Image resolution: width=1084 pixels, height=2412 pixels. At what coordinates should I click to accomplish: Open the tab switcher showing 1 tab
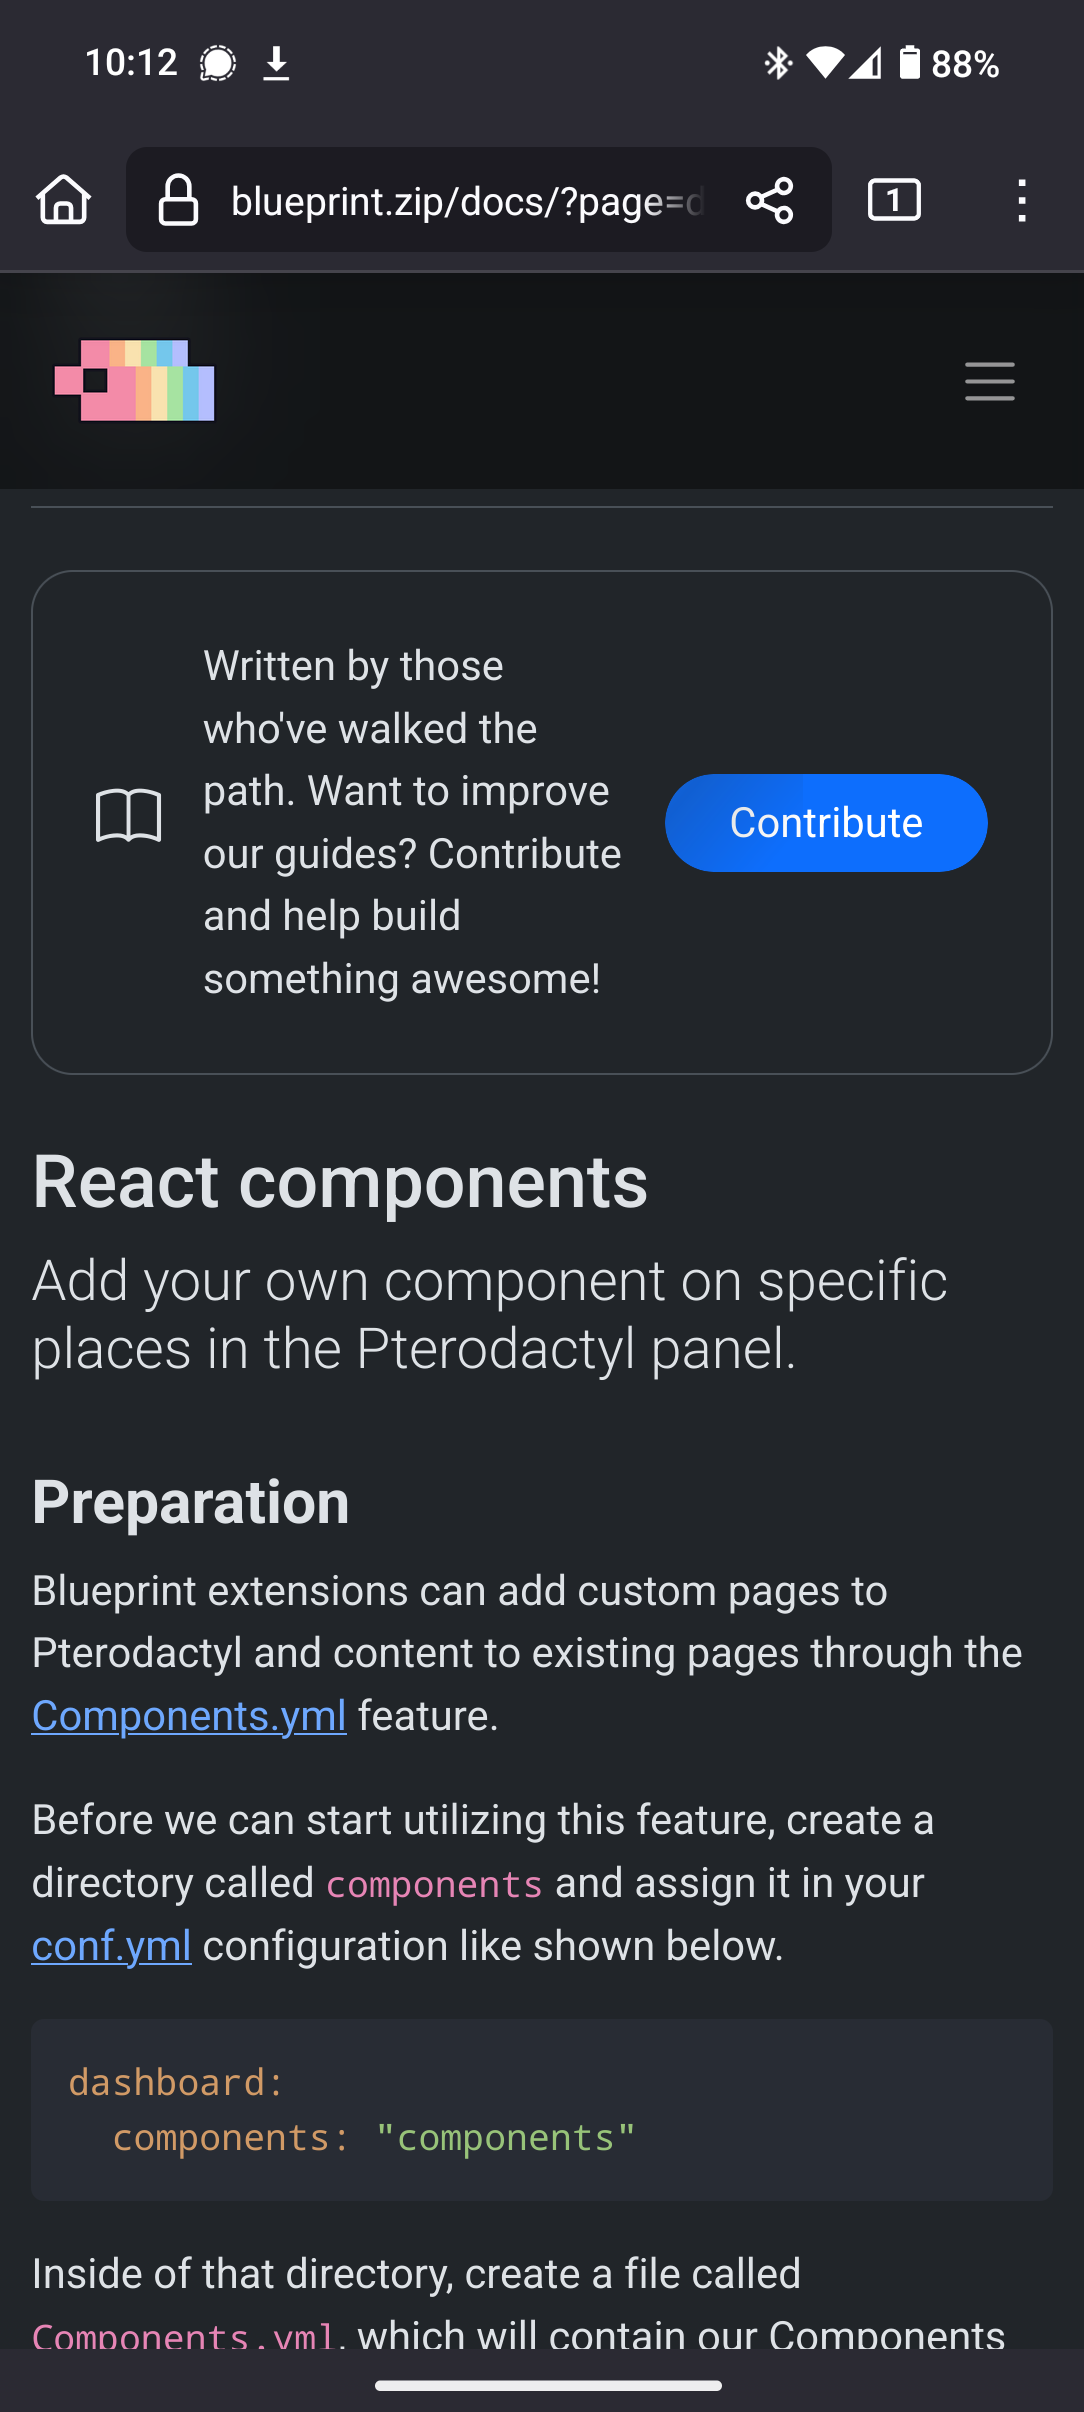pyautogui.click(x=894, y=200)
